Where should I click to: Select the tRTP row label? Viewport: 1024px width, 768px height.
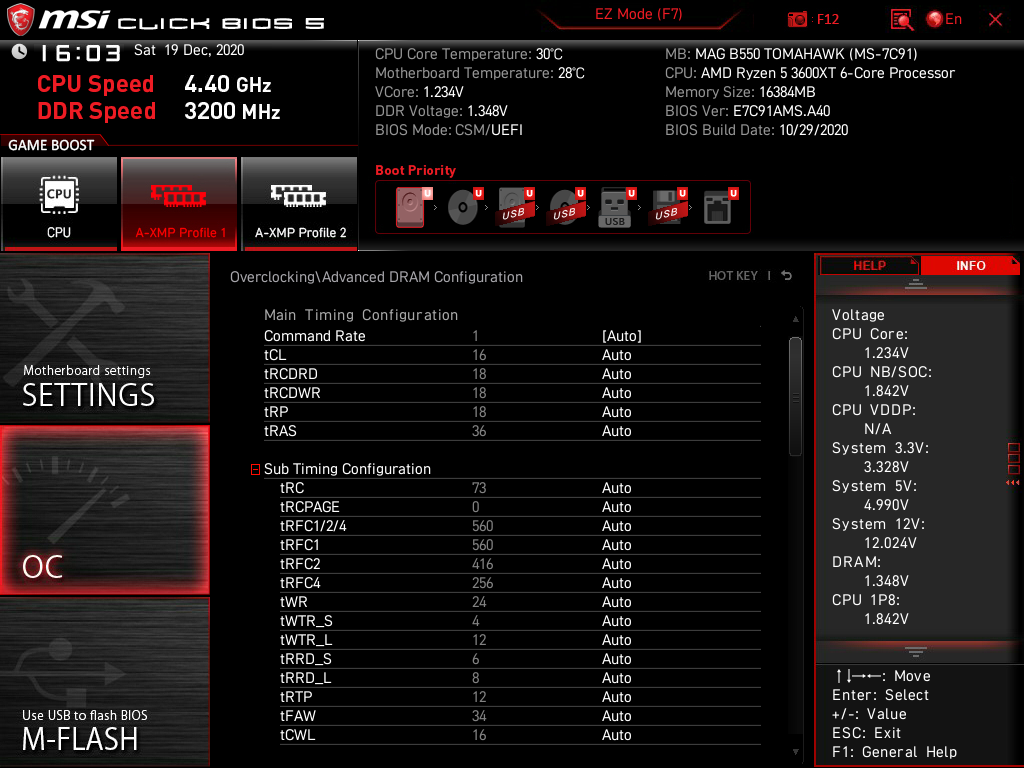coord(296,697)
